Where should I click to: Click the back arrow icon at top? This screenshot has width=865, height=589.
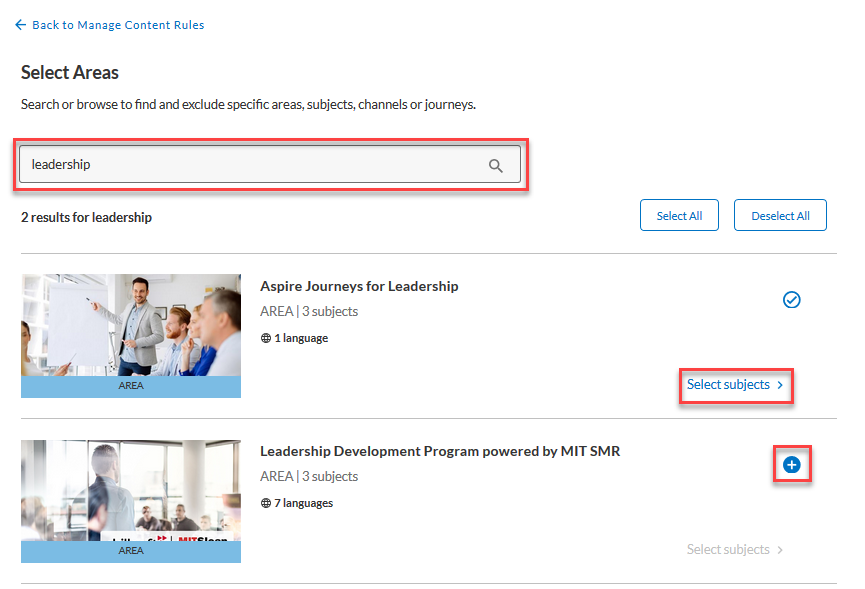tap(21, 25)
